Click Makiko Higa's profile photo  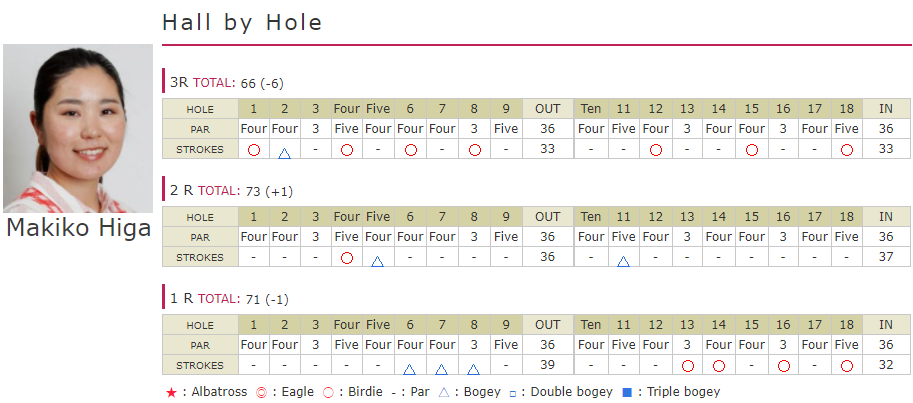pyautogui.click(x=78, y=128)
